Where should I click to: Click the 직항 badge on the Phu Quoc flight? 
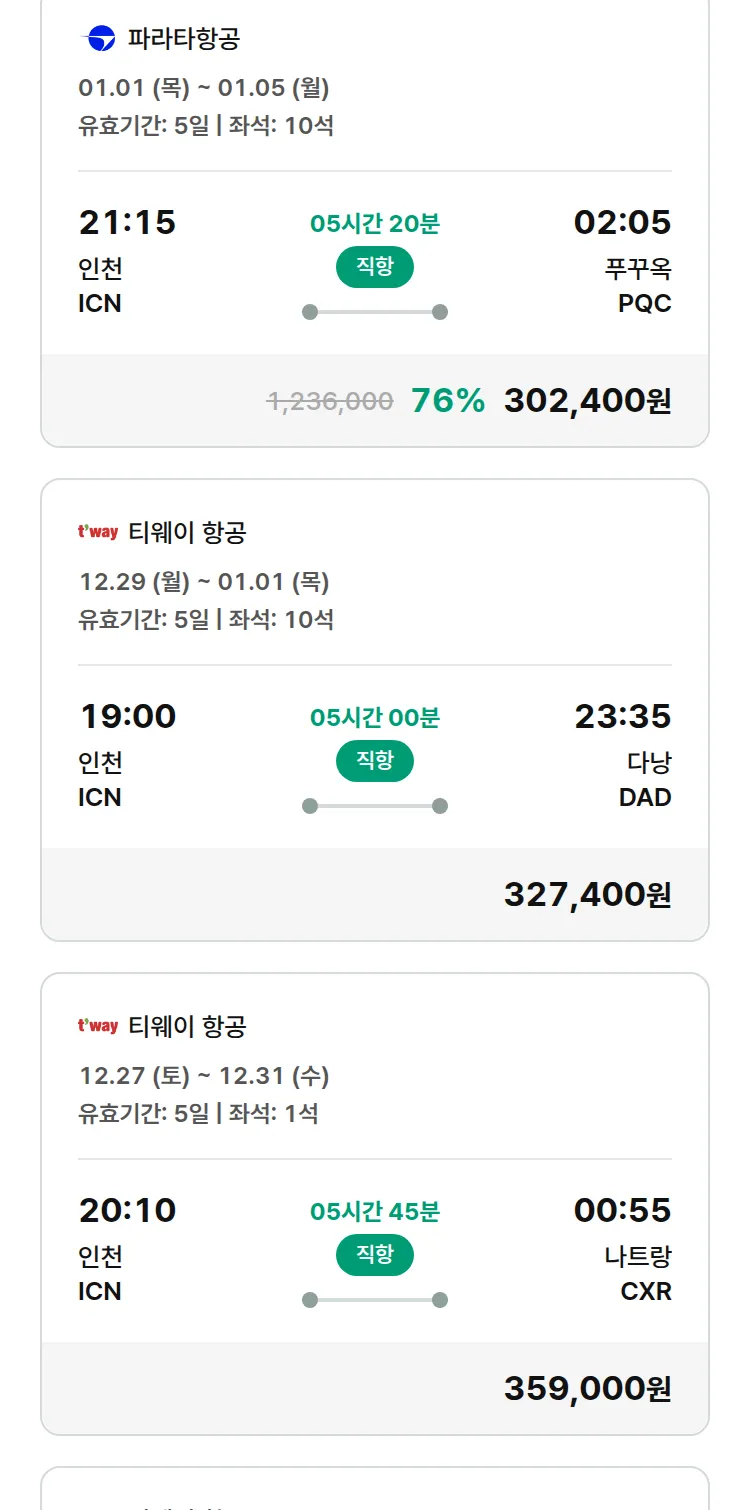tap(374, 267)
